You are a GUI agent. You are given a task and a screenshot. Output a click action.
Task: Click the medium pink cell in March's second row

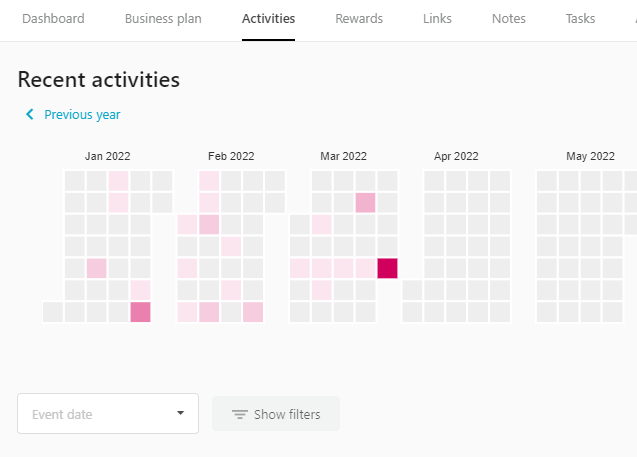pos(365,202)
